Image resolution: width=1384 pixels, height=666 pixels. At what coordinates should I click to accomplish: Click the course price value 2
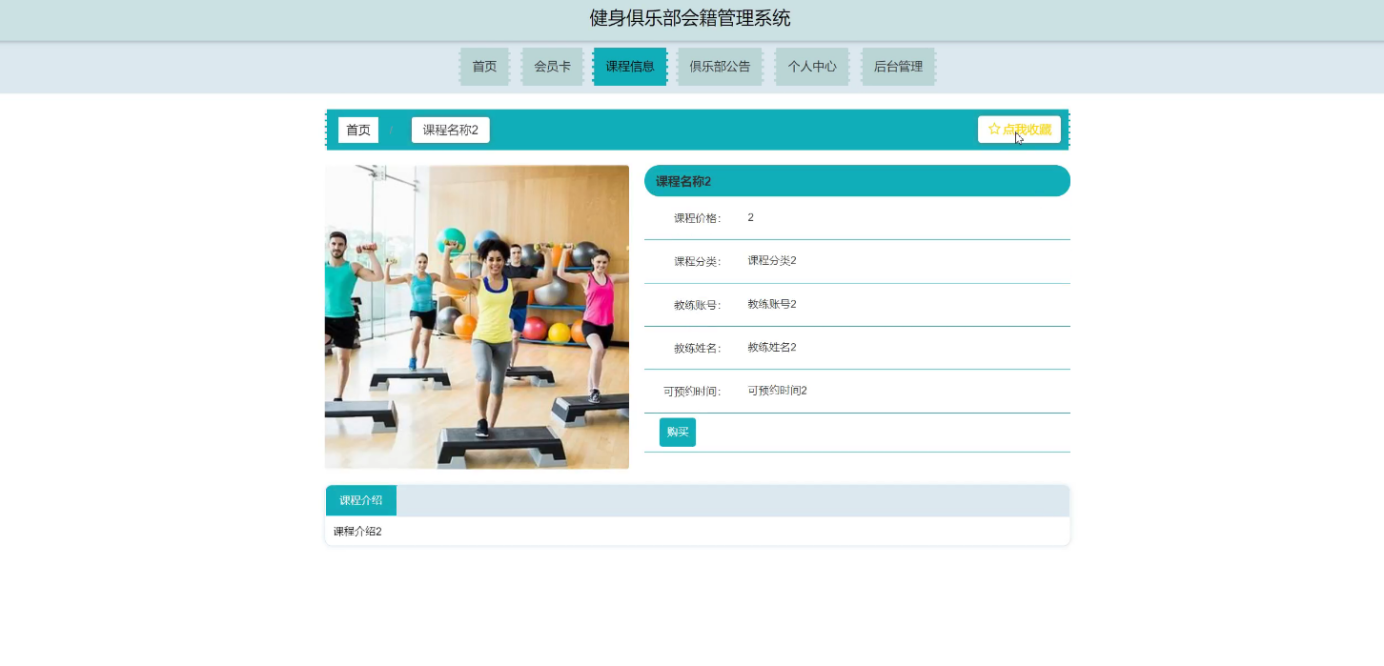[x=751, y=217]
